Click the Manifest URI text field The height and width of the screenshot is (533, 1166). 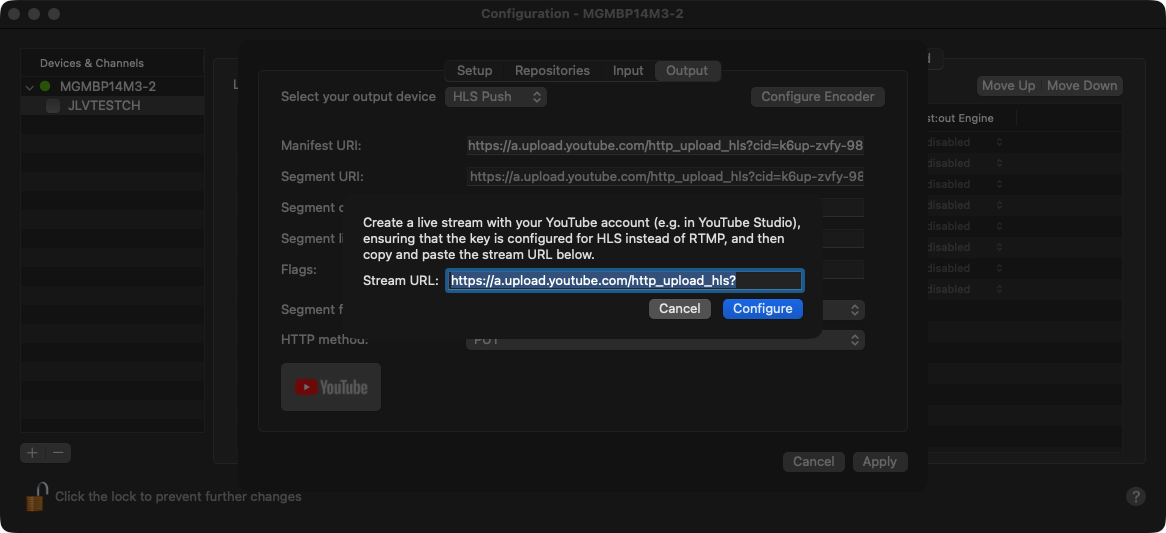pos(665,146)
